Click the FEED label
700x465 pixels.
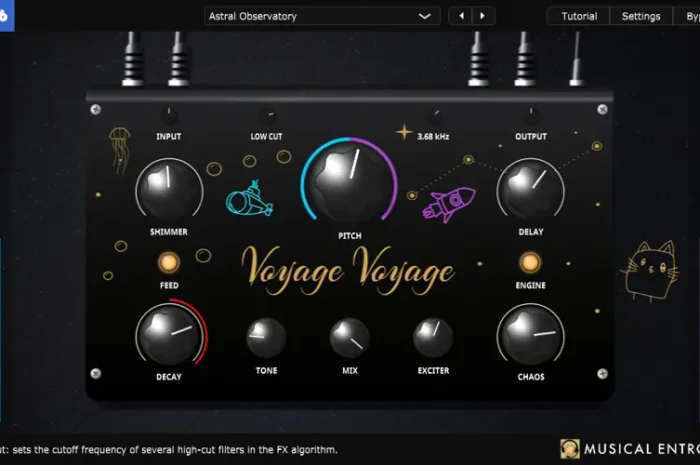click(x=169, y=285)
